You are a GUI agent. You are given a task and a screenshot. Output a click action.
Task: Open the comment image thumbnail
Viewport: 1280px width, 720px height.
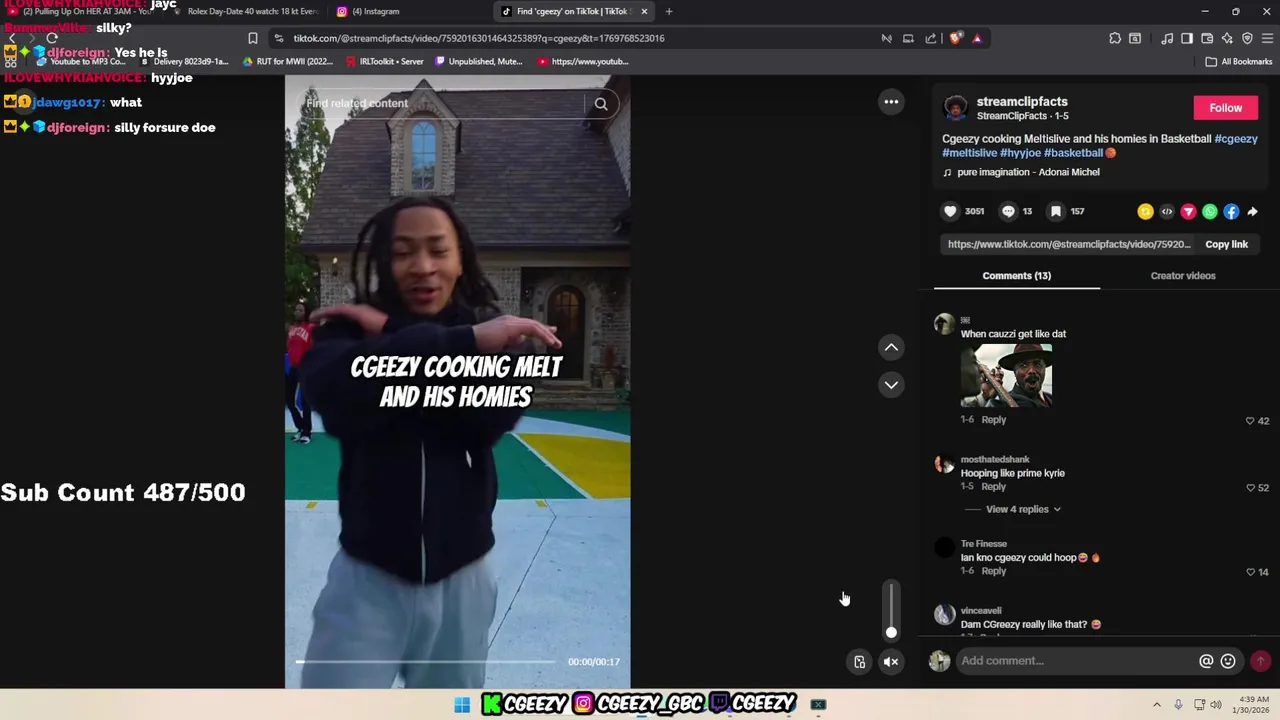1006,376
